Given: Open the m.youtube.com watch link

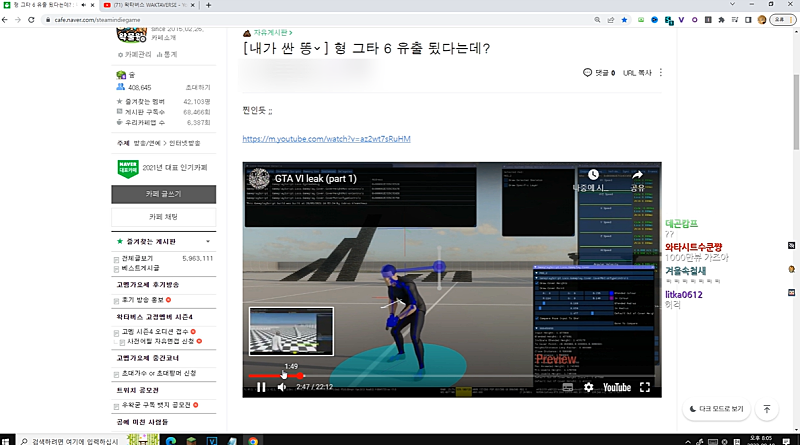Looking at the screenshot, I should [327, 139].
